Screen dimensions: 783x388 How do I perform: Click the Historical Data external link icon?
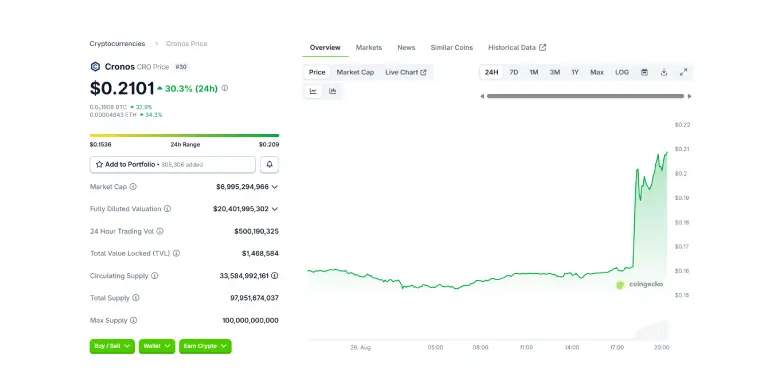click(543, 47)
